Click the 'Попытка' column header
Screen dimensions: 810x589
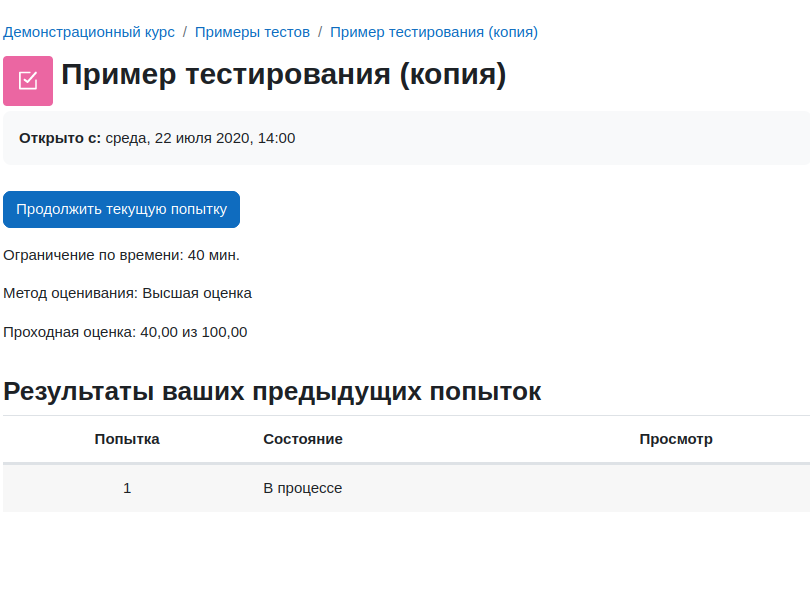click(127, 439)
